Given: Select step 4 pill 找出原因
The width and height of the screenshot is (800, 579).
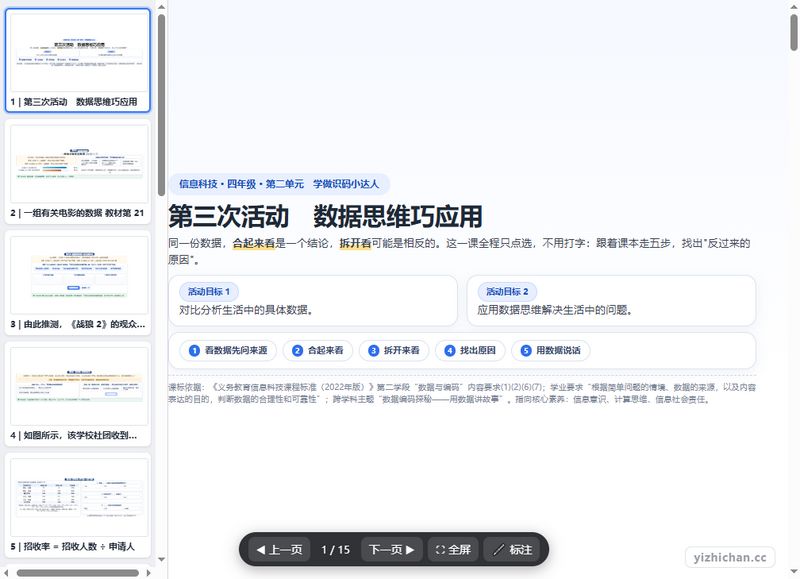Looking at the screenshot, I should [x=470, y=350].
